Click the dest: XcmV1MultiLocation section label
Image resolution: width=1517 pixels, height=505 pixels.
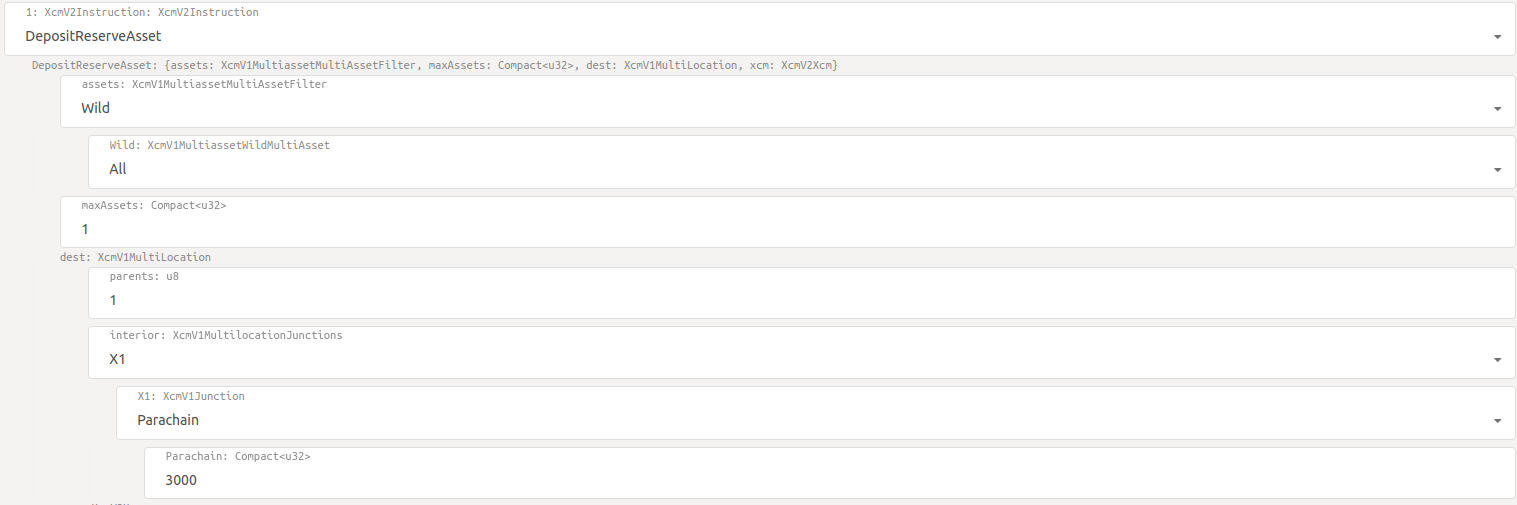(x=135, y=257)
